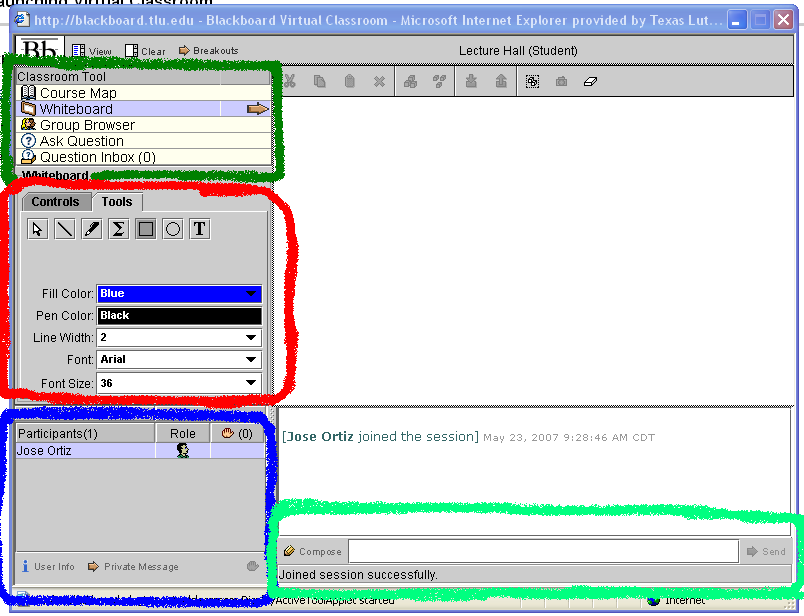
Task: Open the Breakouts menu
Action: pos(209,50)
